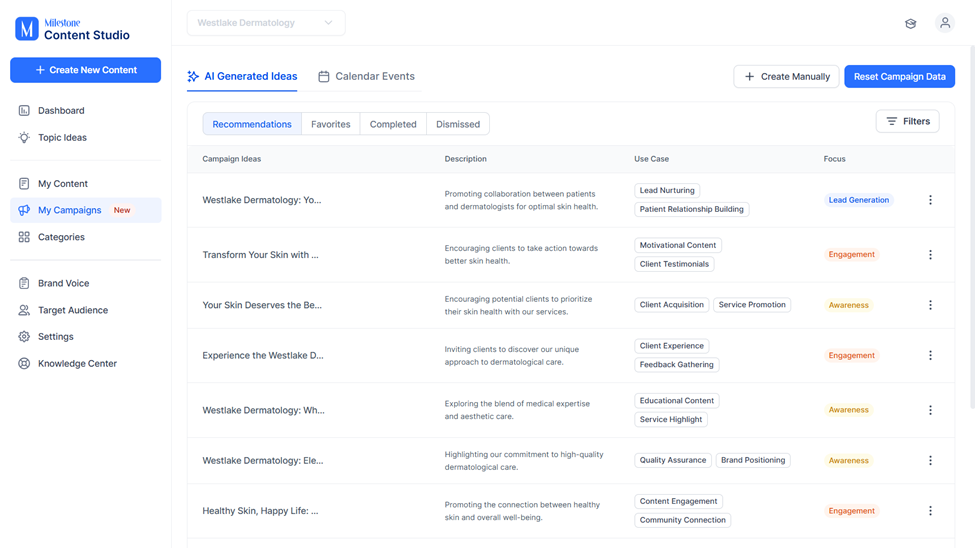The width and height of the screenshot is (975, 548).
Task: Click the Dashboard icon in sidebar
Action: pyautogui.click(x=24, y=111)
